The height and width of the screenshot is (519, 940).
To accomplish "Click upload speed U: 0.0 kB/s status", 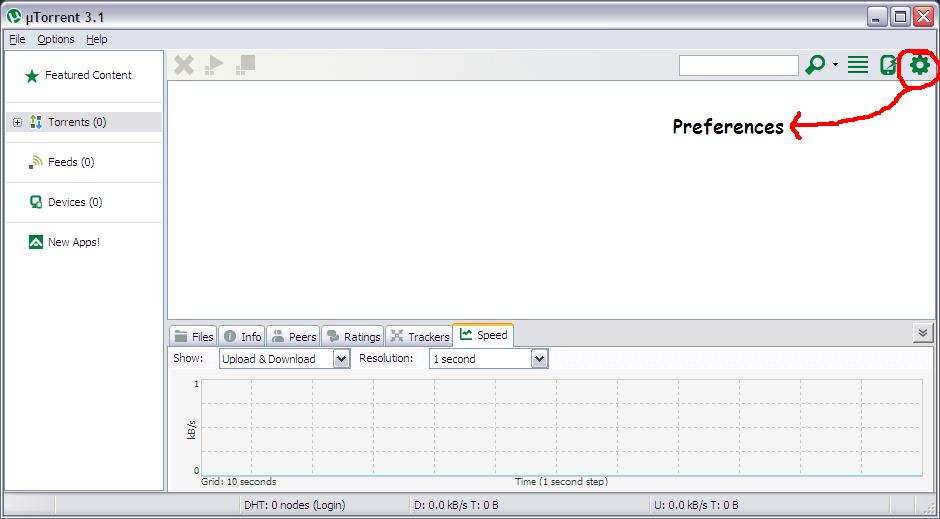I will coord(696,505).
